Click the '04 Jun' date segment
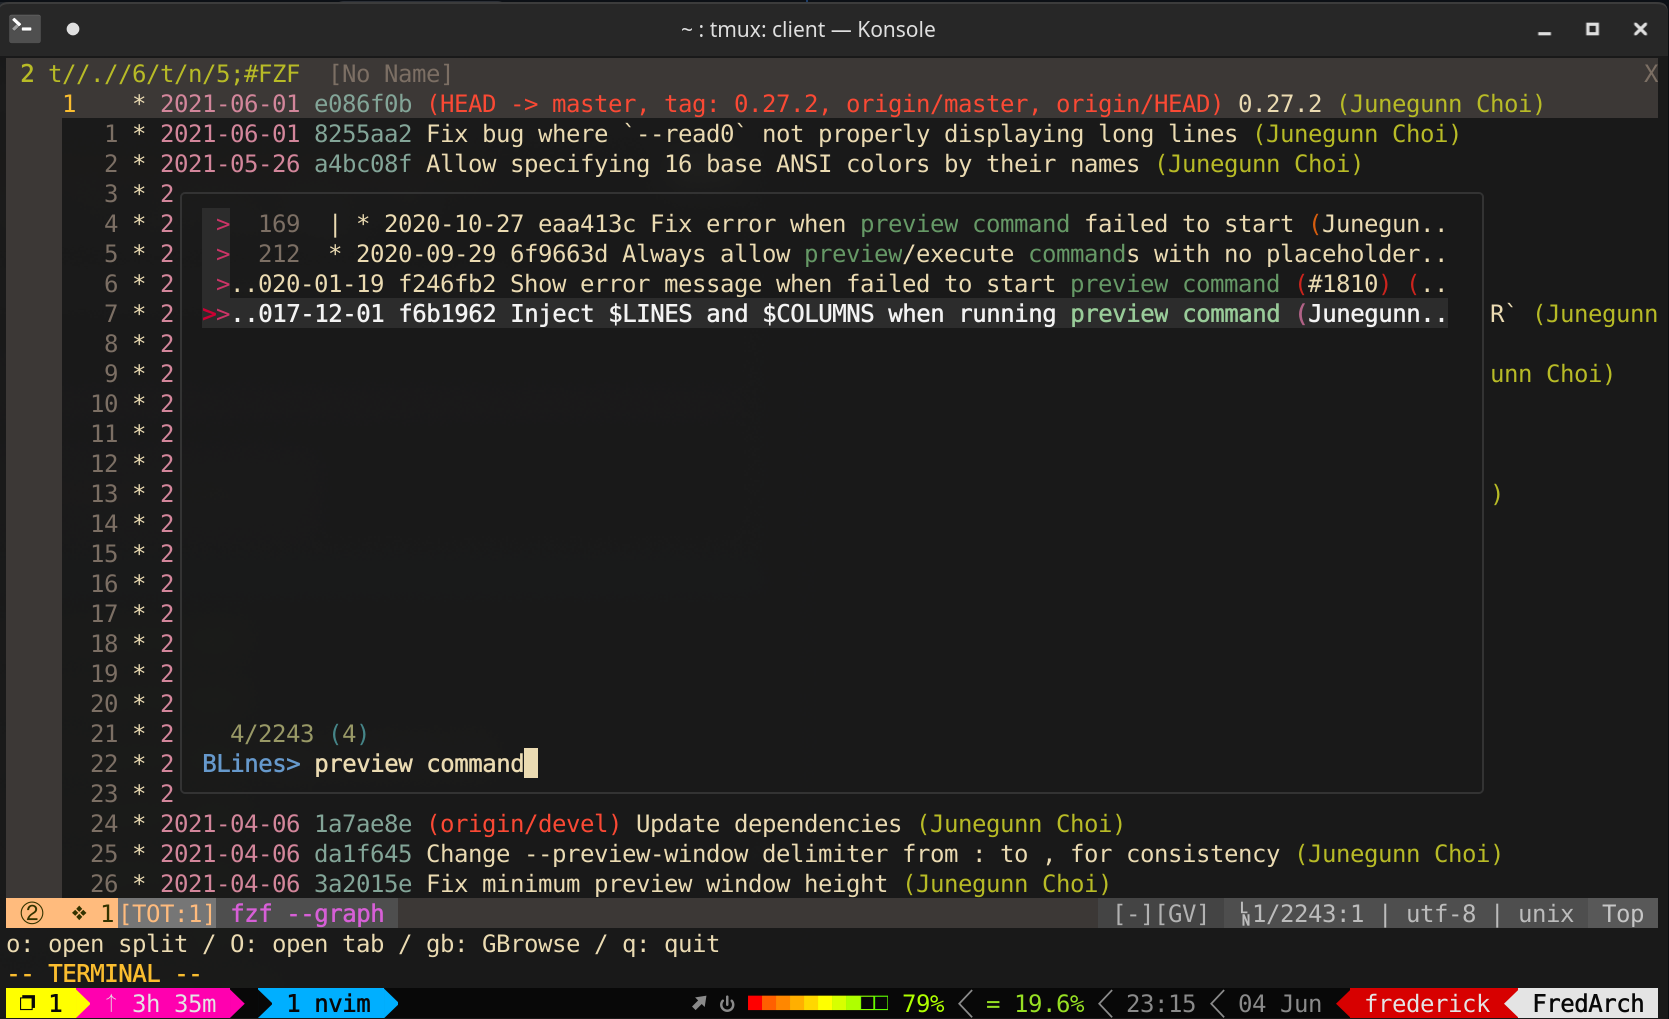Screen dimensions: 1669x1019 (x=1279, y=1003)
